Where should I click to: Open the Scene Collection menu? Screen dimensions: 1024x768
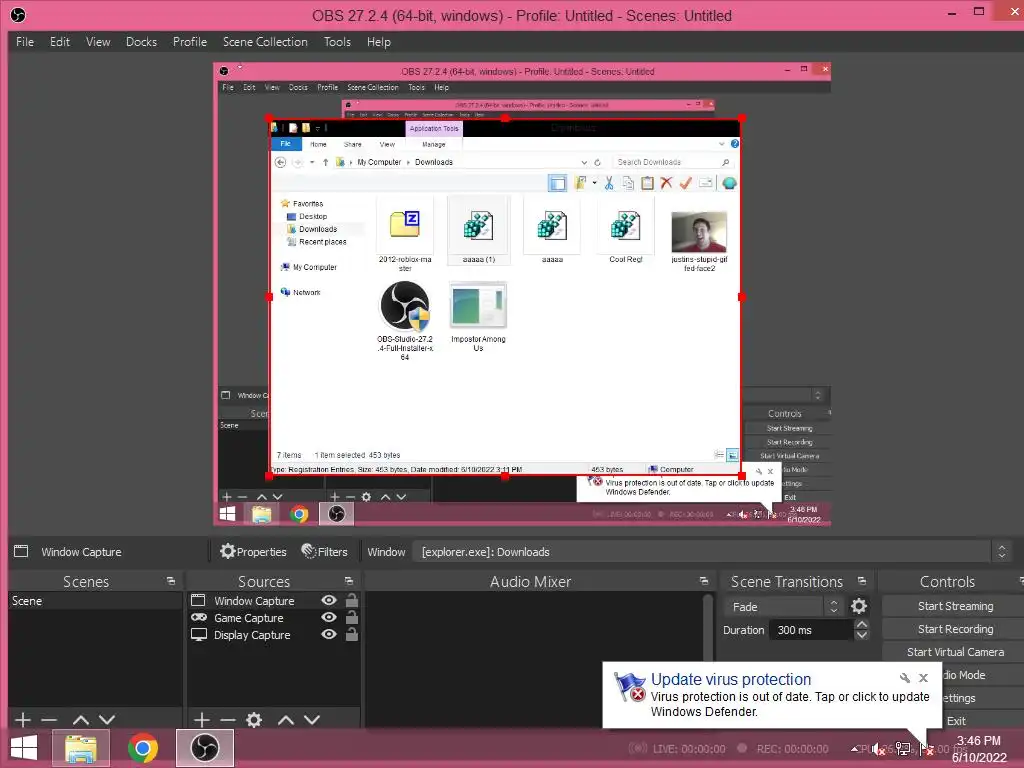coord(265,42)
